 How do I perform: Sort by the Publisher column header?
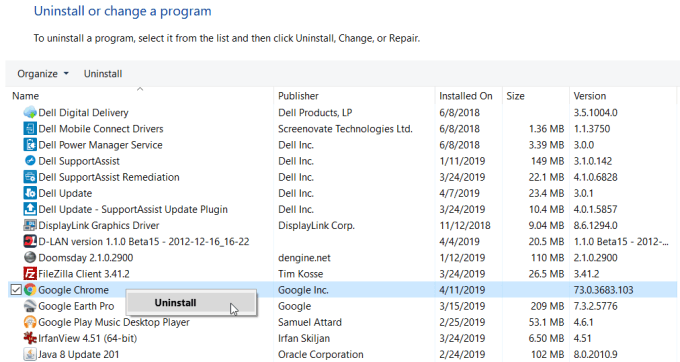(x=298, y=96)
